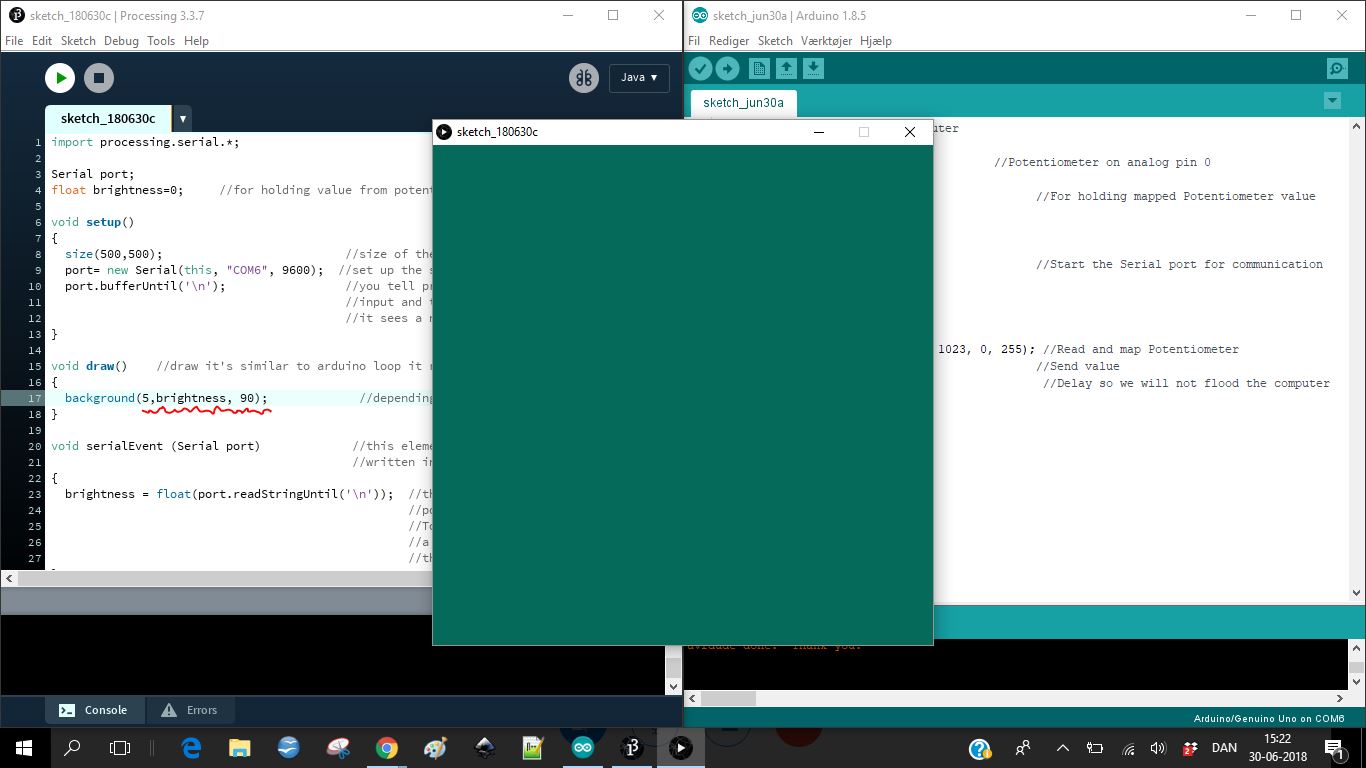The width and height of the screenshot is (1366, 768).
Task: Open the Arduino tab options dropdown arrow
Action: tap(1332, 101)
